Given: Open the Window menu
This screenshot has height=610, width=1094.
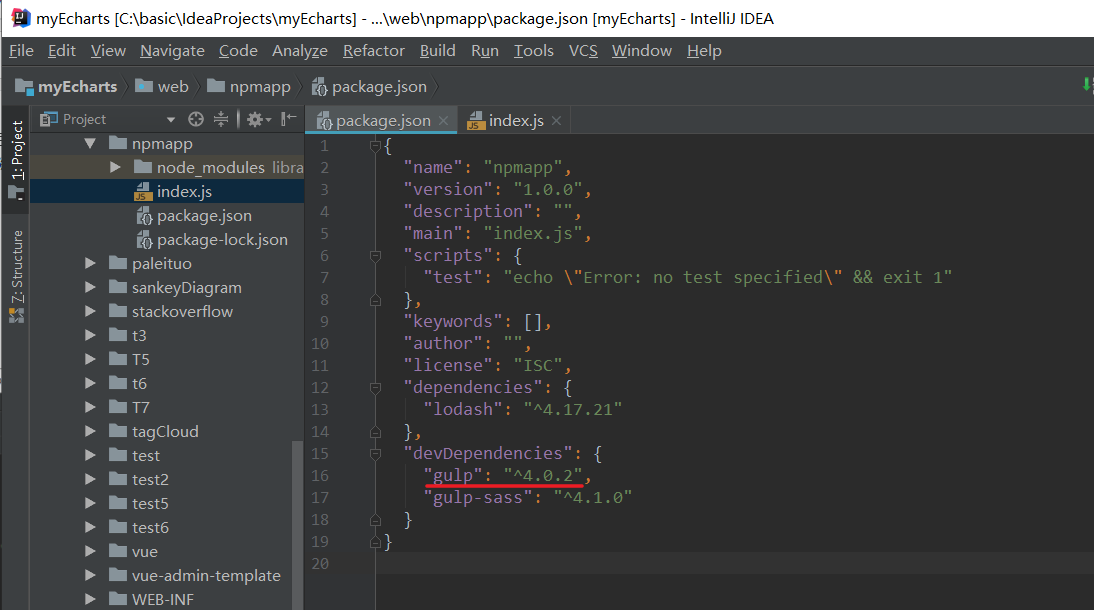Looking at the screenshot, I should (x=641, y=51).
